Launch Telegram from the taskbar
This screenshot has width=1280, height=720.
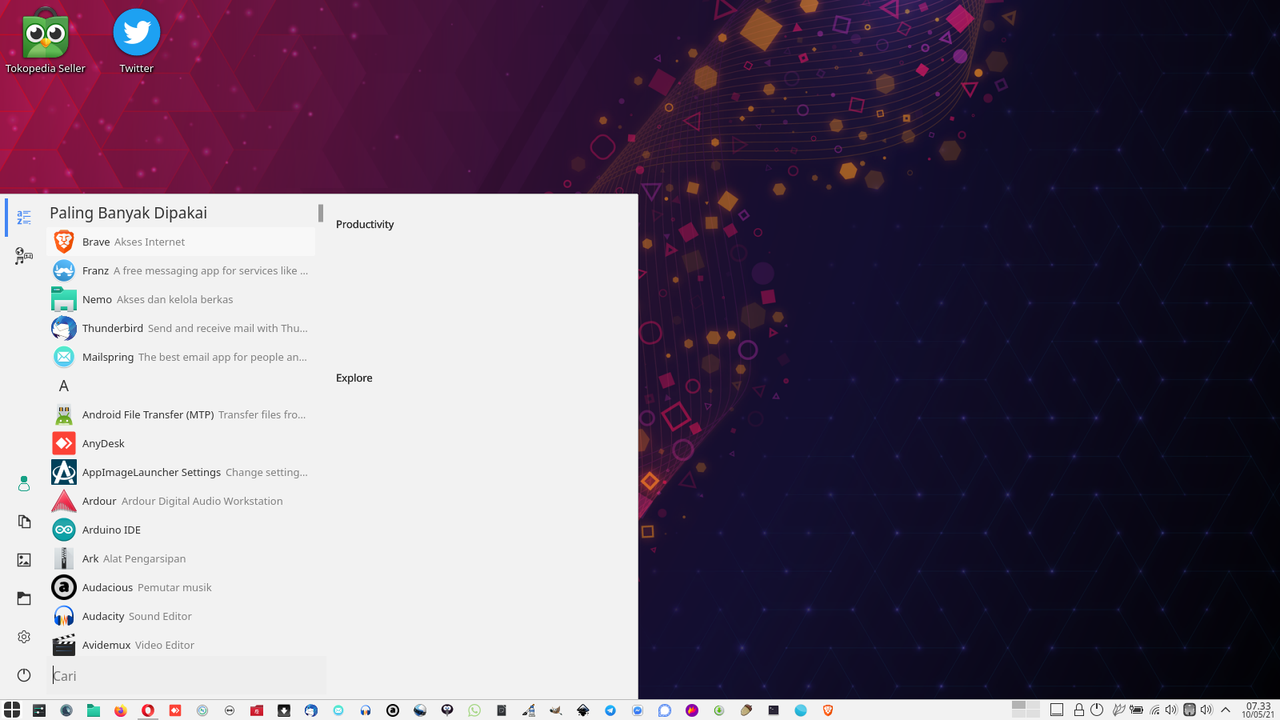610,710
